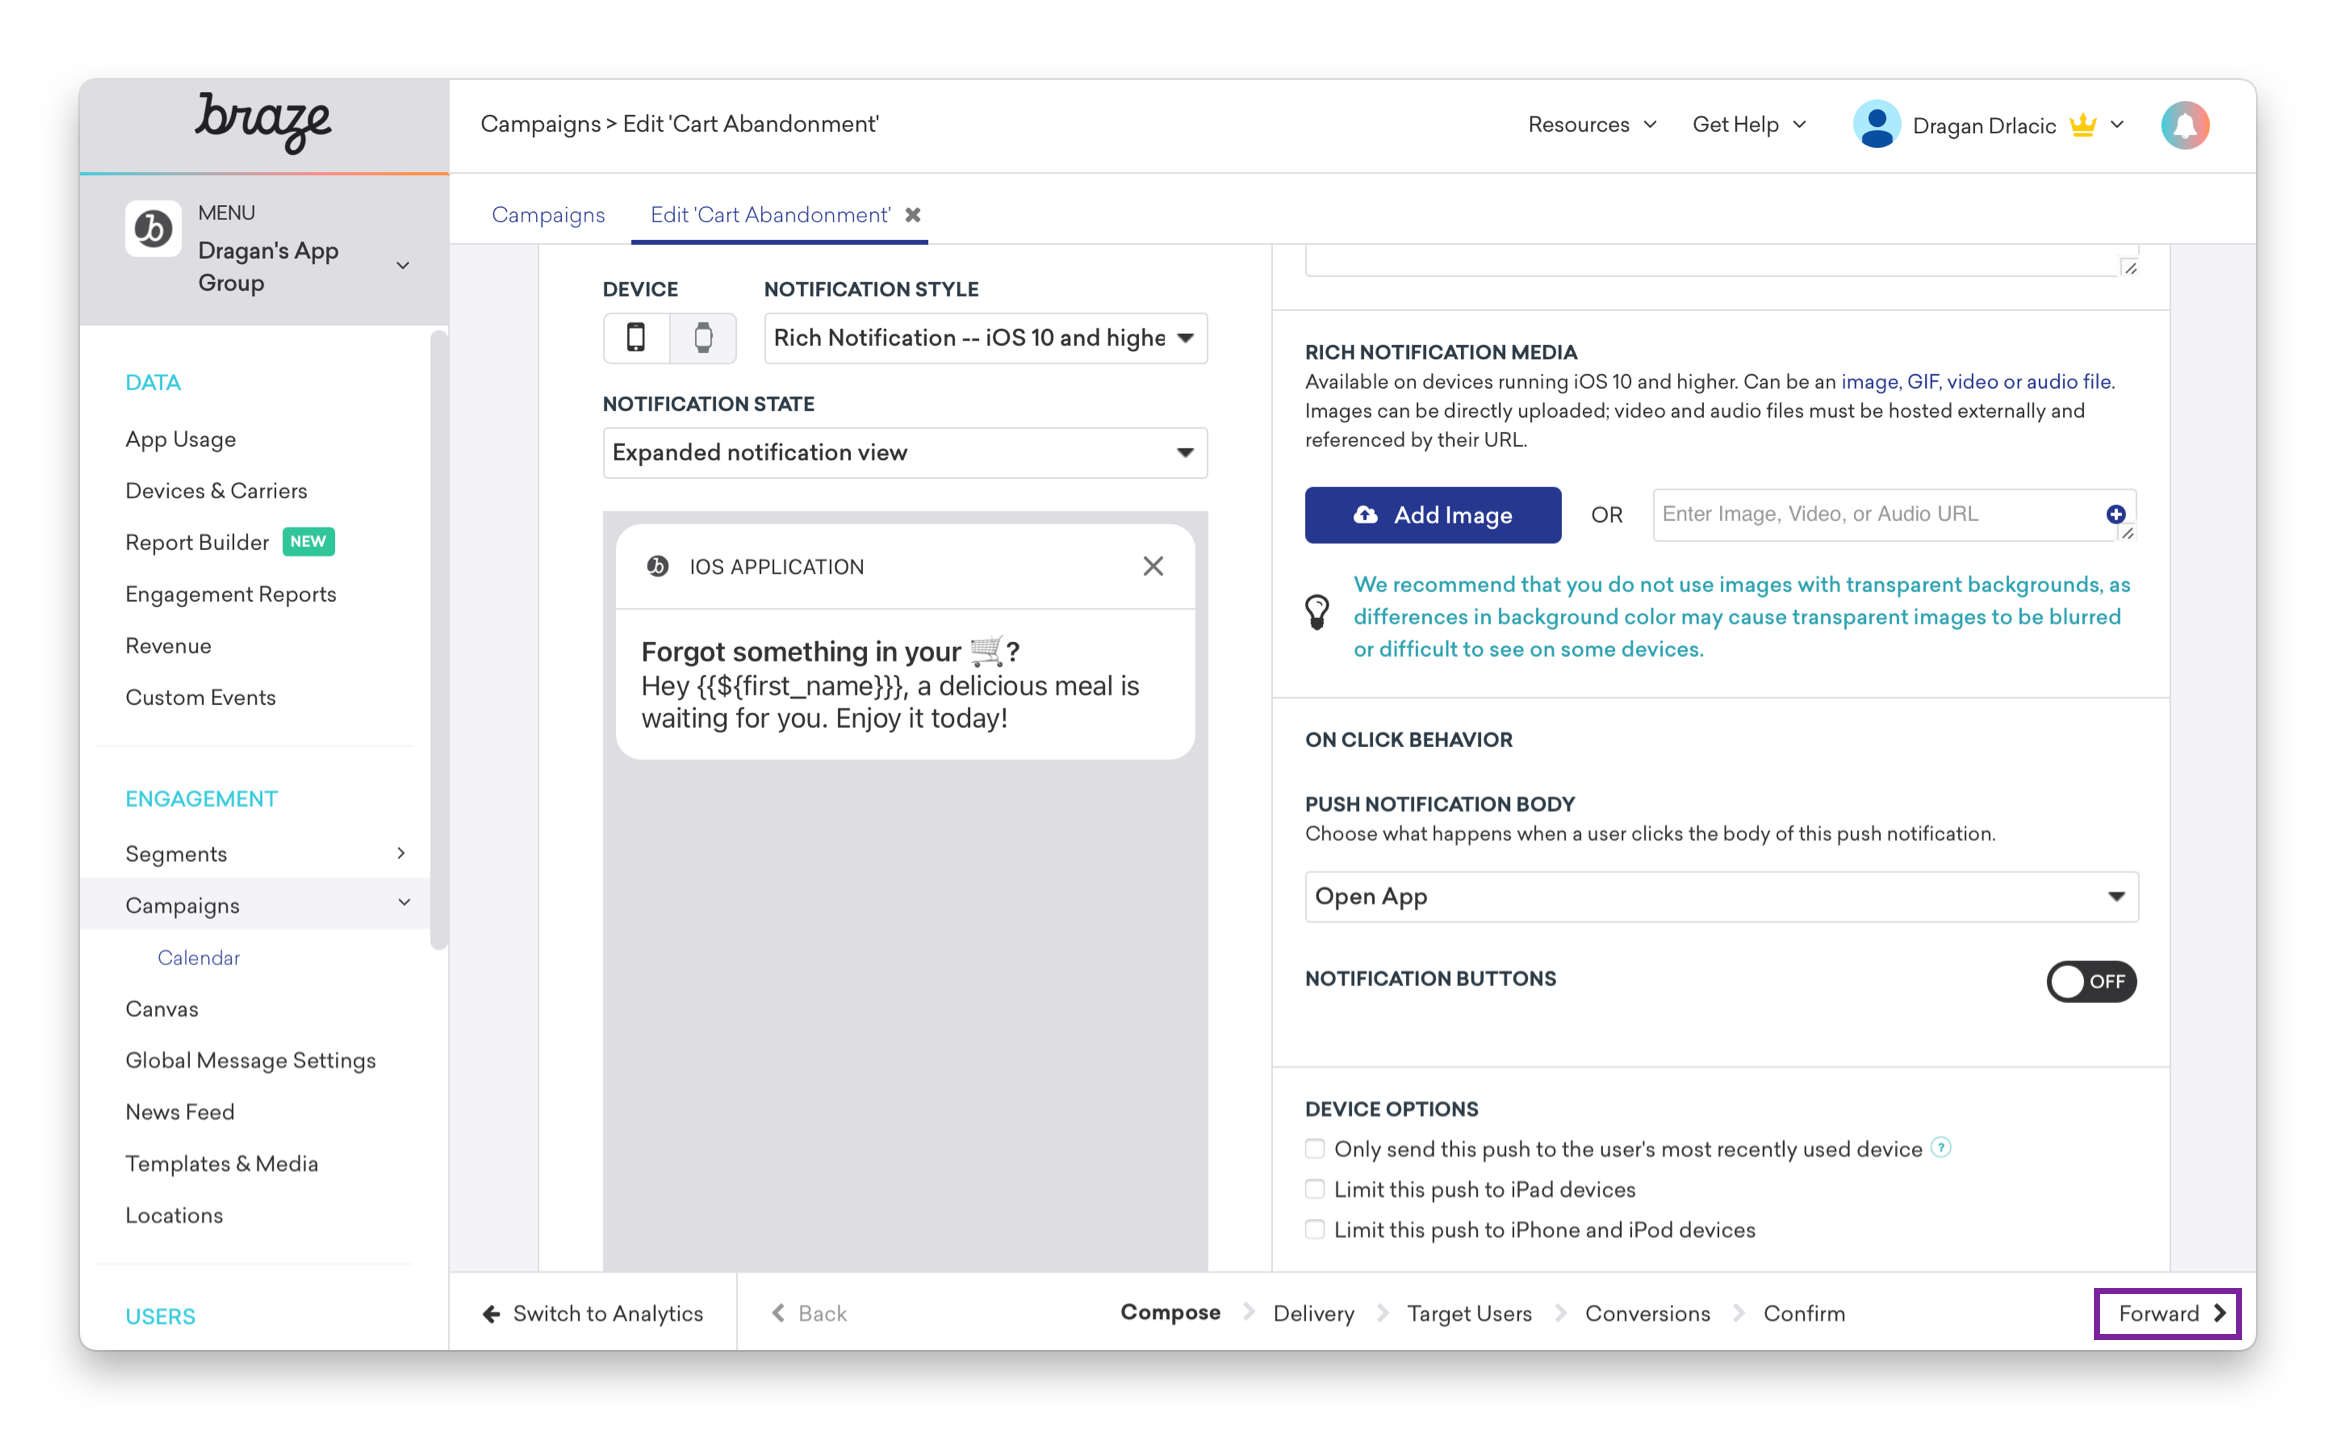Go to the Conversions step
The height and width of the screenshot is (1430, 2336).
tap(1647, 1313)
